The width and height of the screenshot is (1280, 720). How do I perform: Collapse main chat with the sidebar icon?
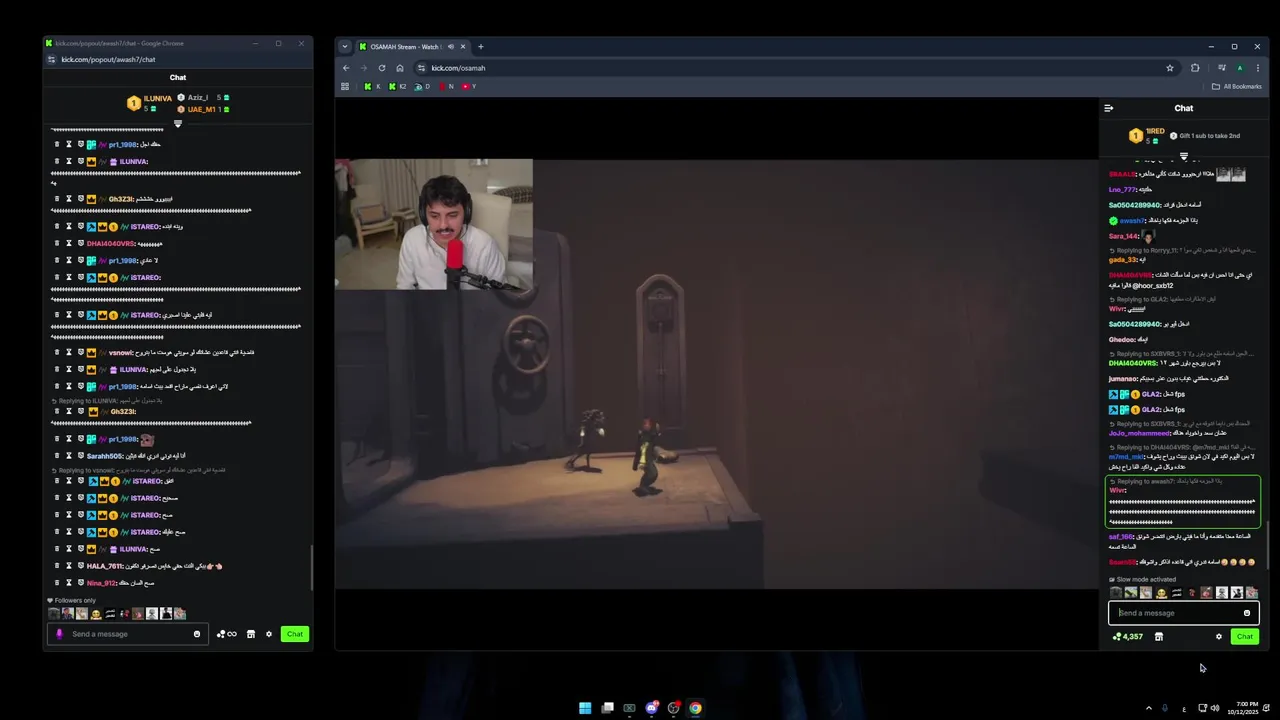click(x=1108, y=108)
